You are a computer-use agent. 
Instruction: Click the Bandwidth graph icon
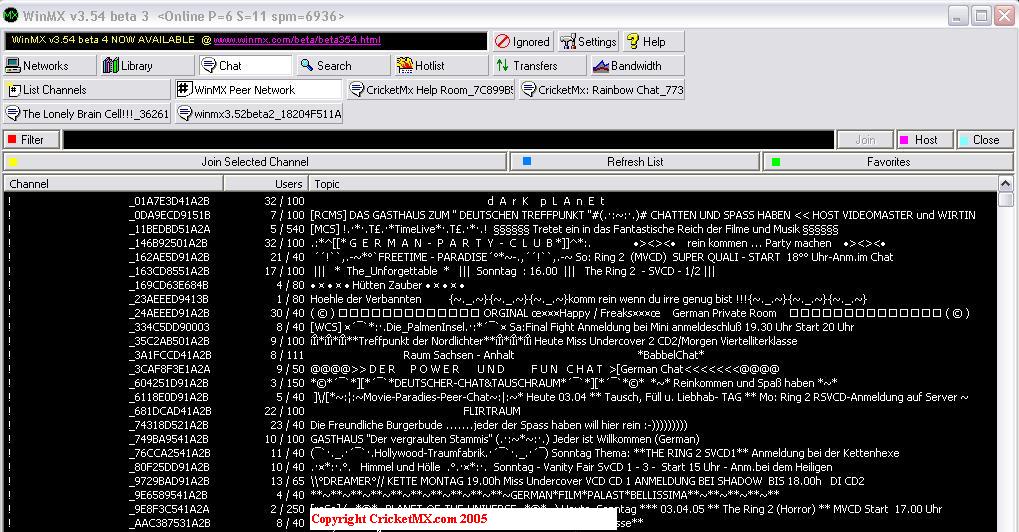601,66
